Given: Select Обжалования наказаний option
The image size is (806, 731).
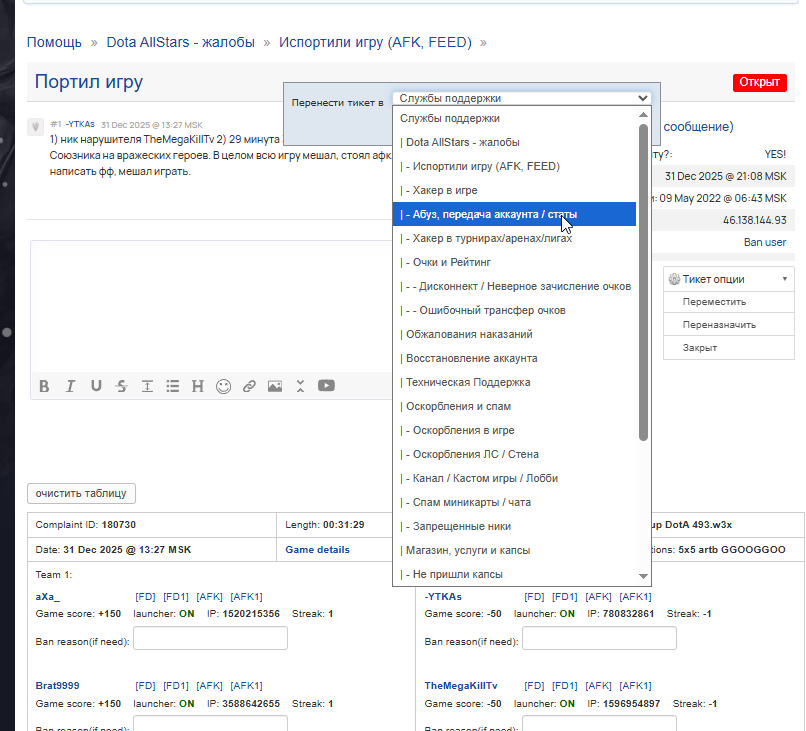Looking at the screenshot, I should [x=514, y=334].
